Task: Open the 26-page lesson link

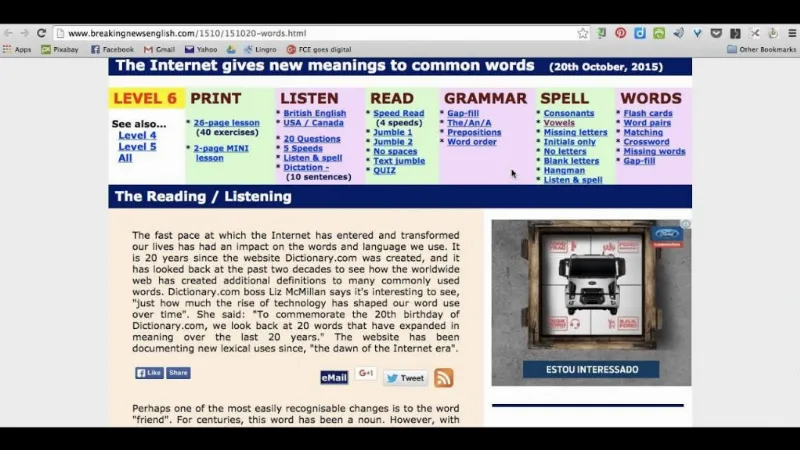Action: click(x=227, y=123)
